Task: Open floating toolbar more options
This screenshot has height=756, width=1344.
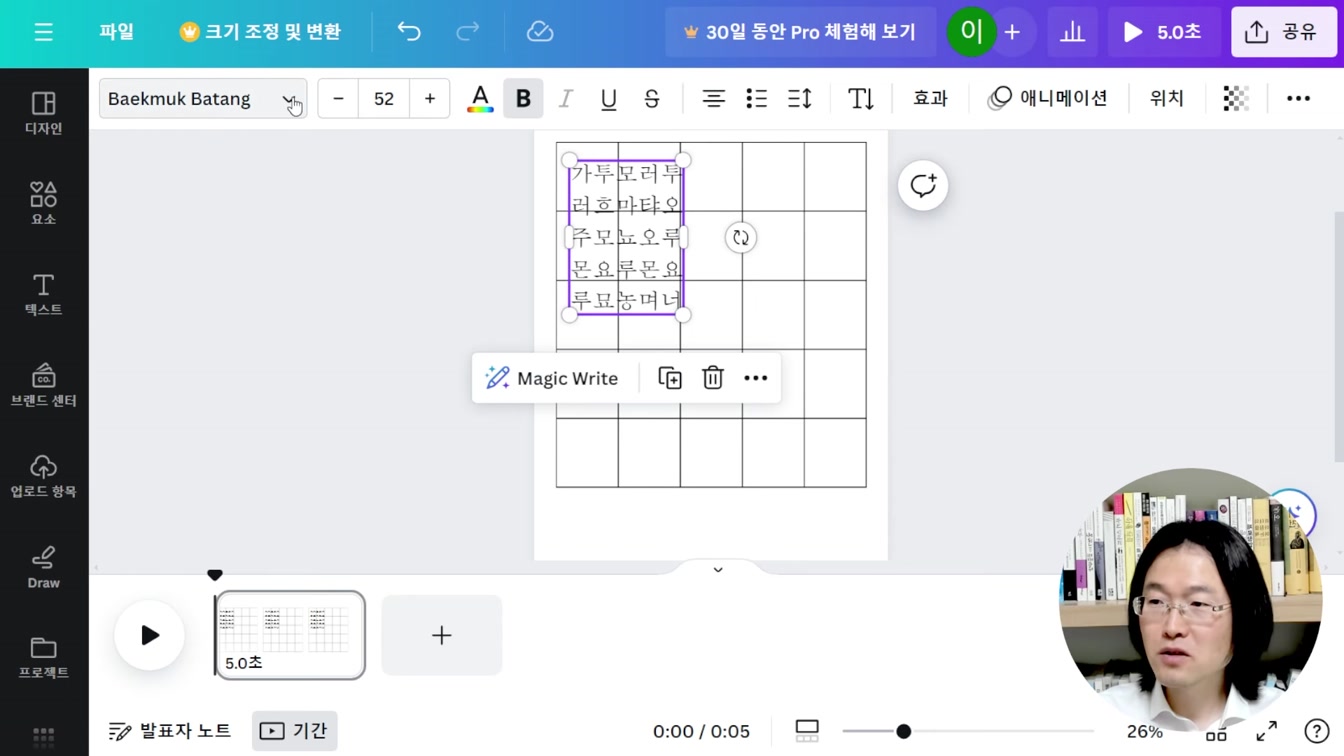Action: 756,378
